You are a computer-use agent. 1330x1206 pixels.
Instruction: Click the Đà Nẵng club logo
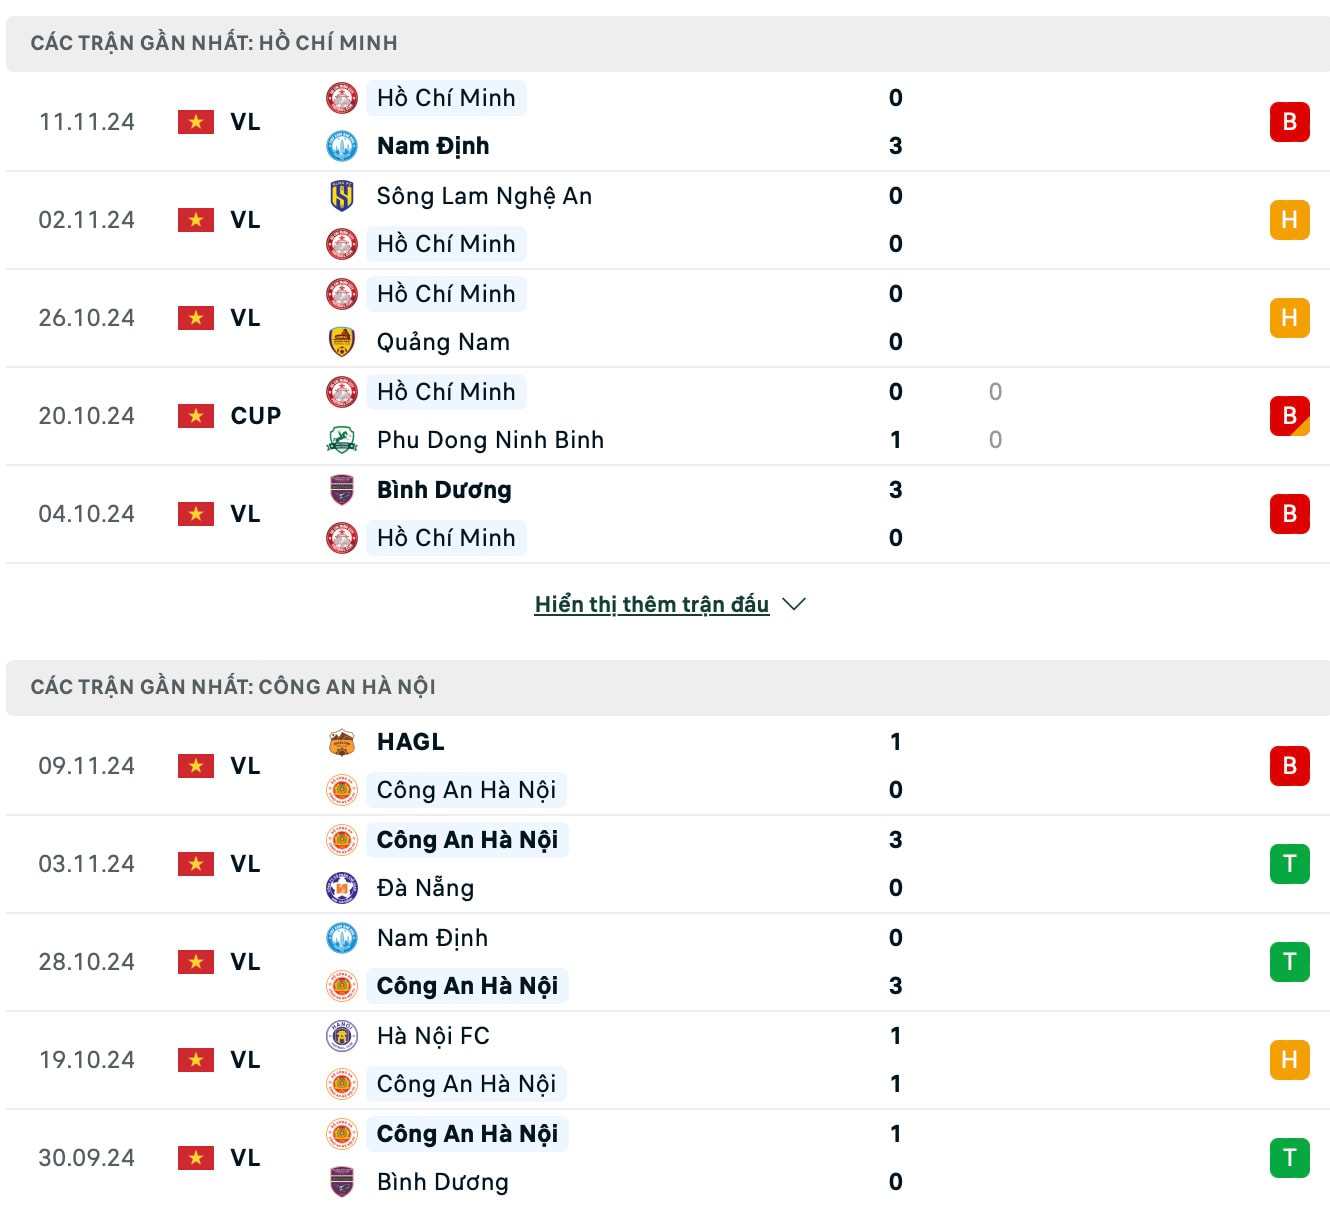tap(342, 888)
